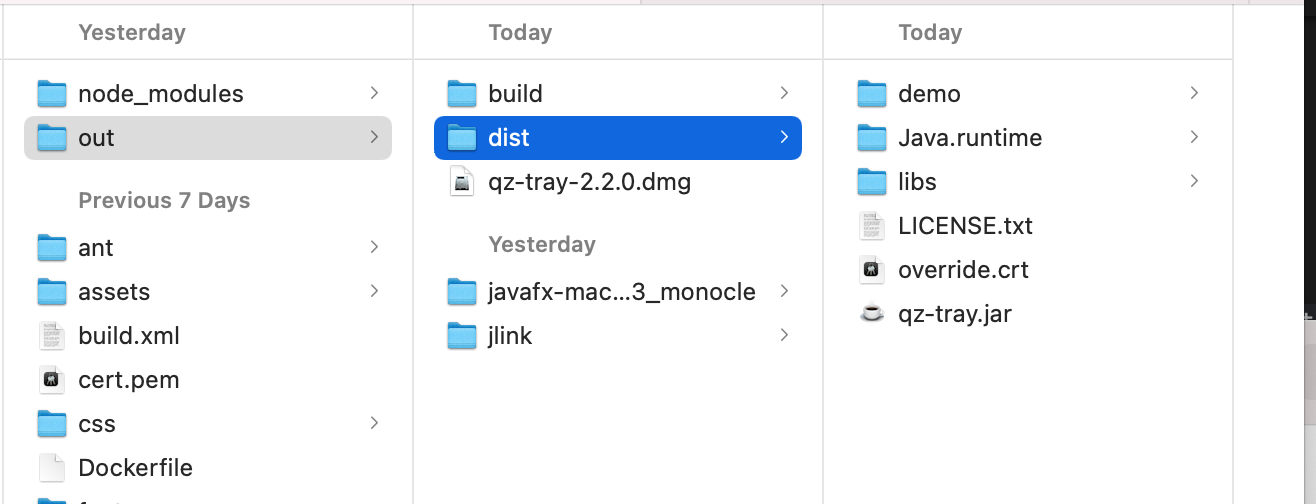This screenshot has height=504, width=1316.
Task: Expand the build folder chevron
Action: click(784, 93)
